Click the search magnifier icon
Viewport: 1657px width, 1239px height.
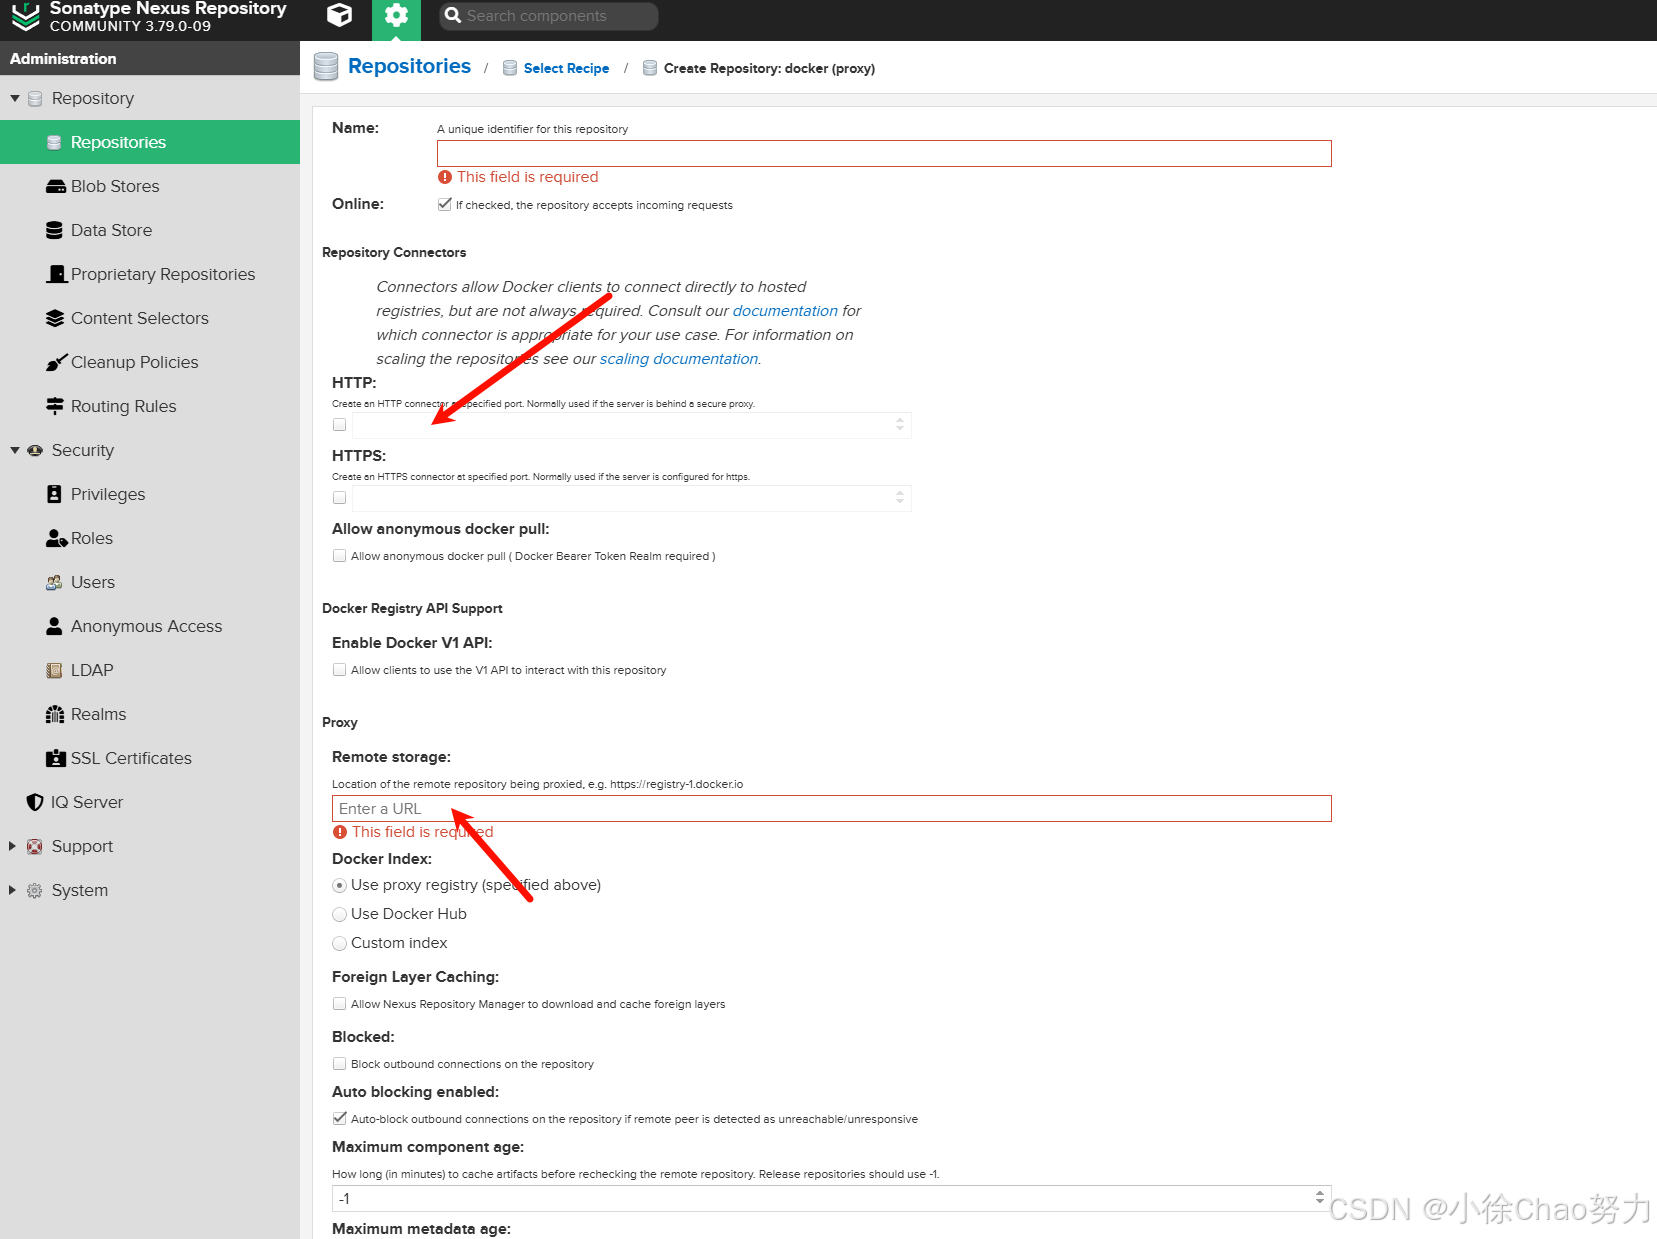point(453,15)
